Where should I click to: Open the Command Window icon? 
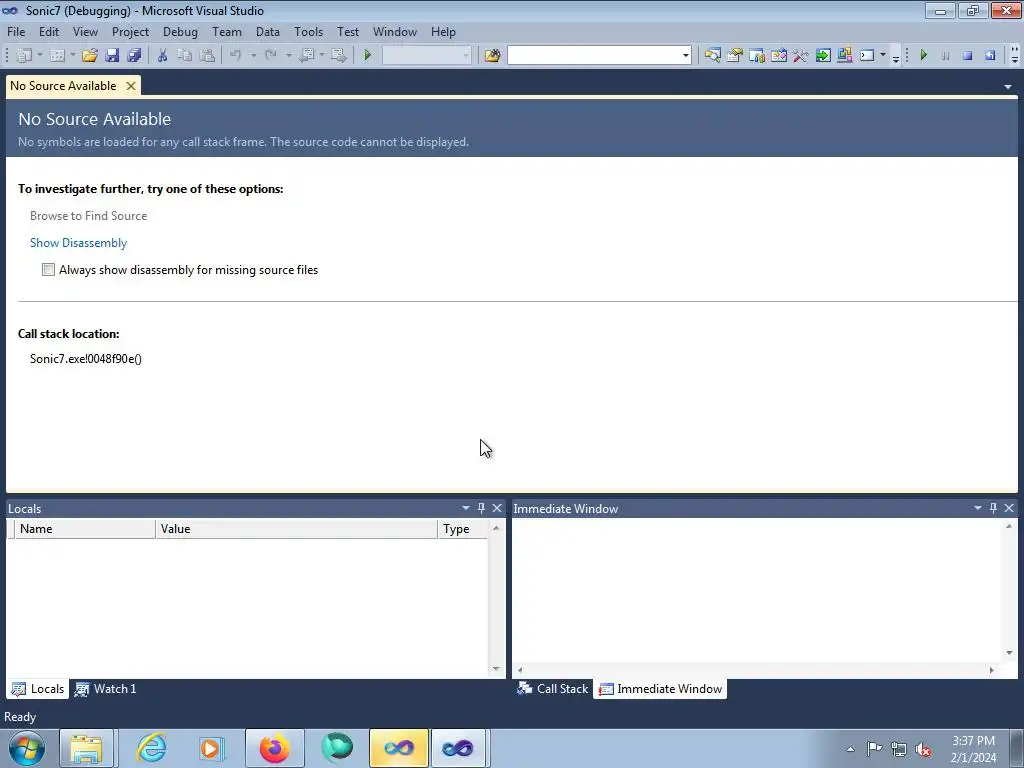coord(867,56)
